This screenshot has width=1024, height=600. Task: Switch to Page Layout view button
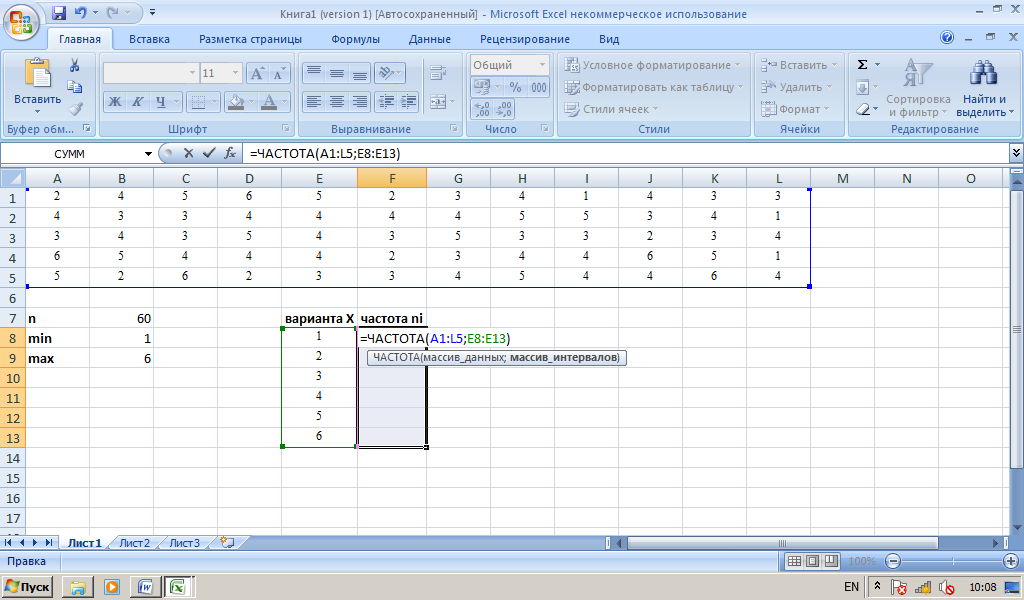point(812,561)
